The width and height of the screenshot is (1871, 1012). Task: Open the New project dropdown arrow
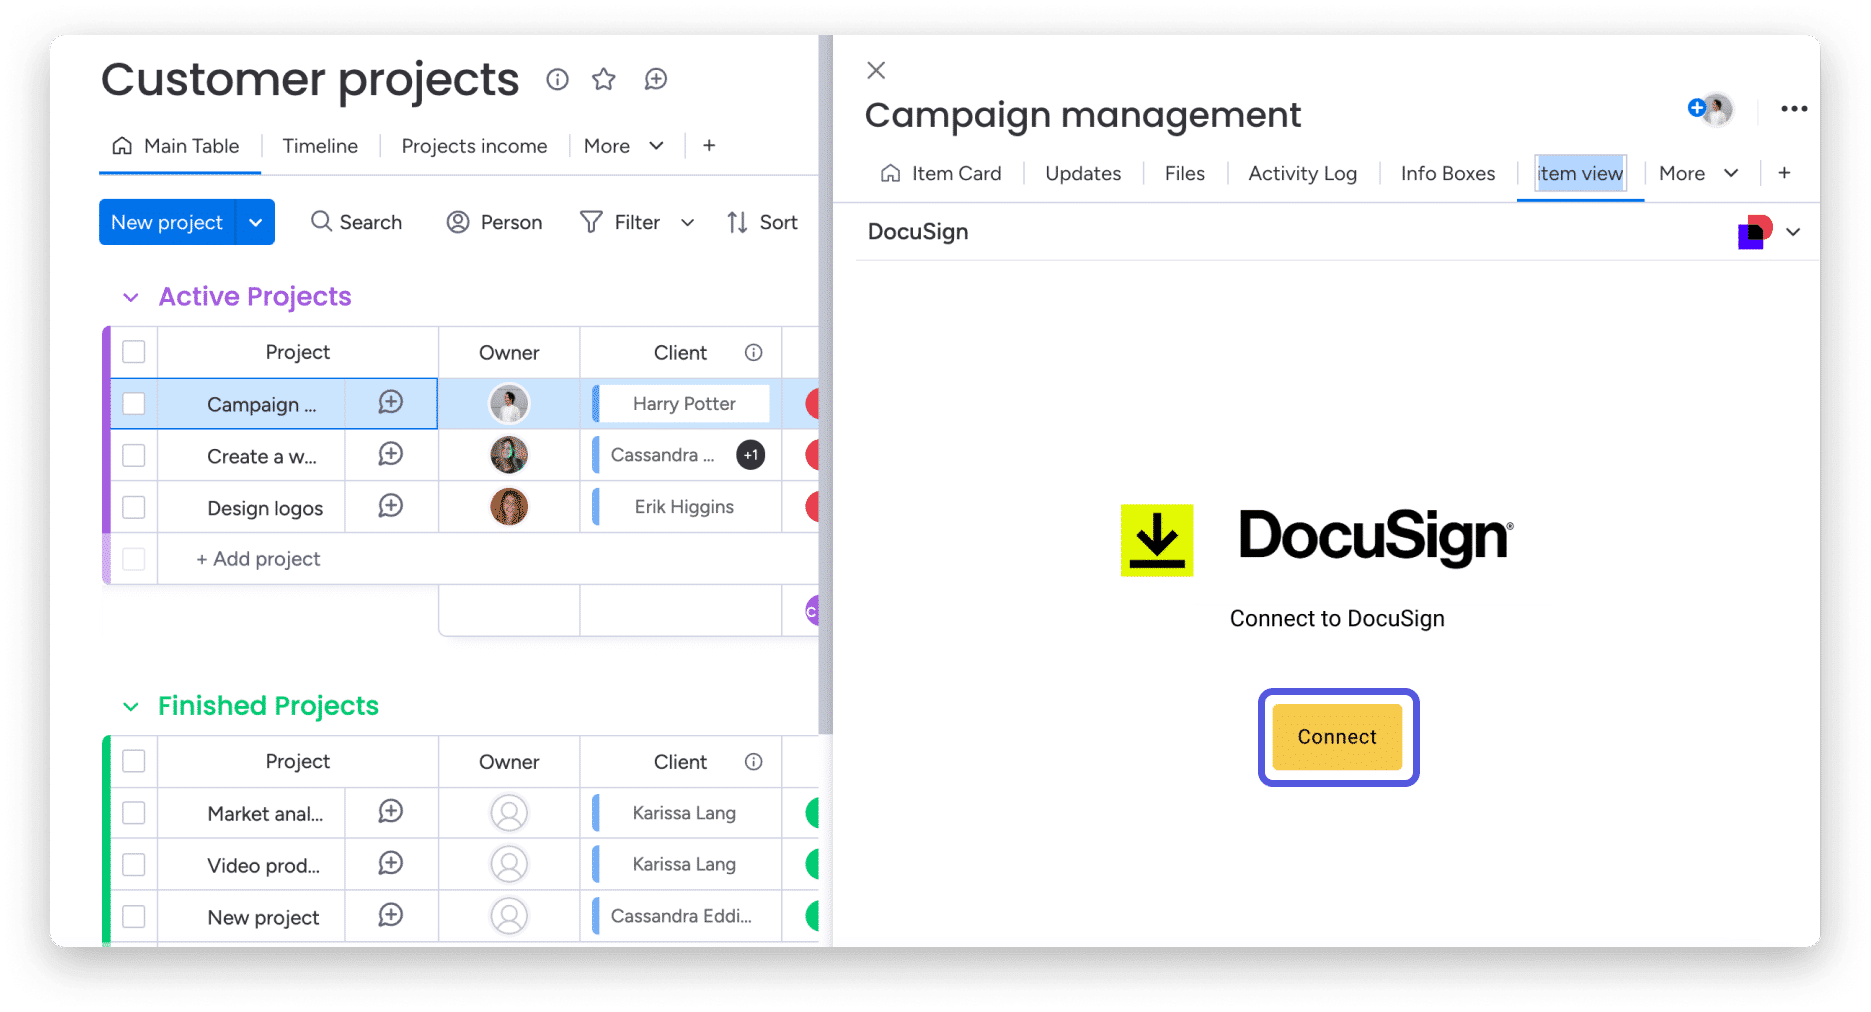click(x=256, y=222)
